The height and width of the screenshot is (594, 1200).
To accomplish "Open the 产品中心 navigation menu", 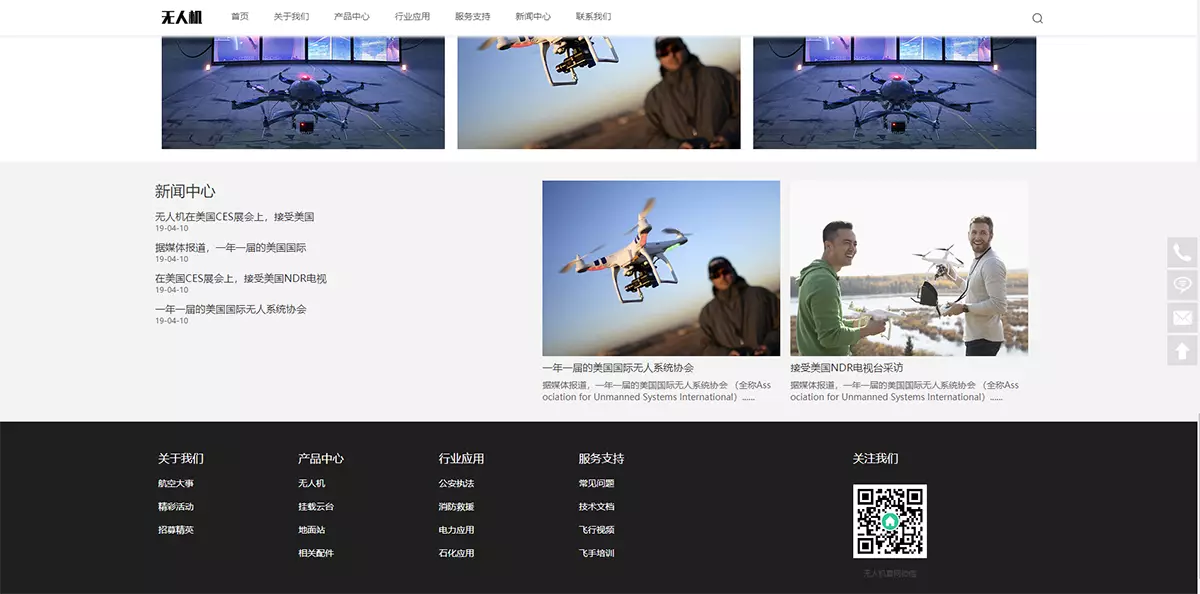I will (351, 17).
